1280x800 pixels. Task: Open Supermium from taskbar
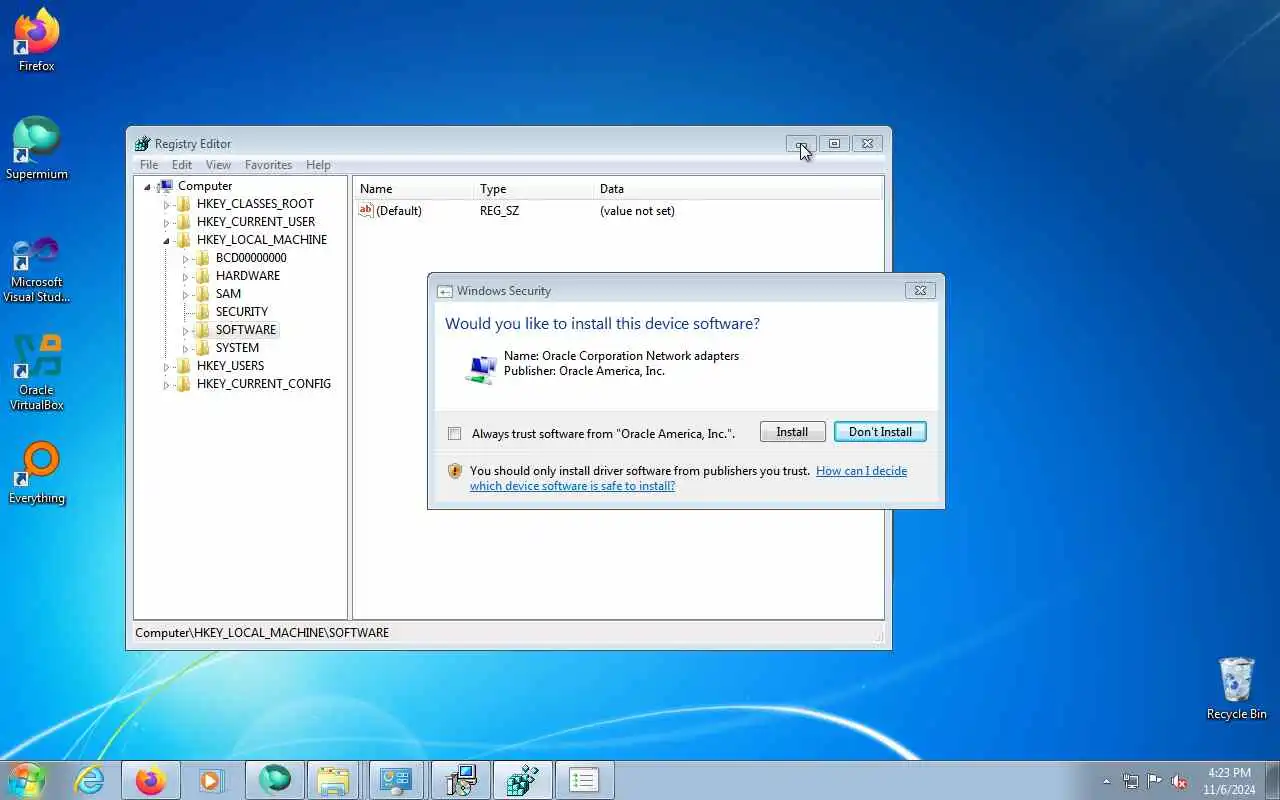pos(275,780)
